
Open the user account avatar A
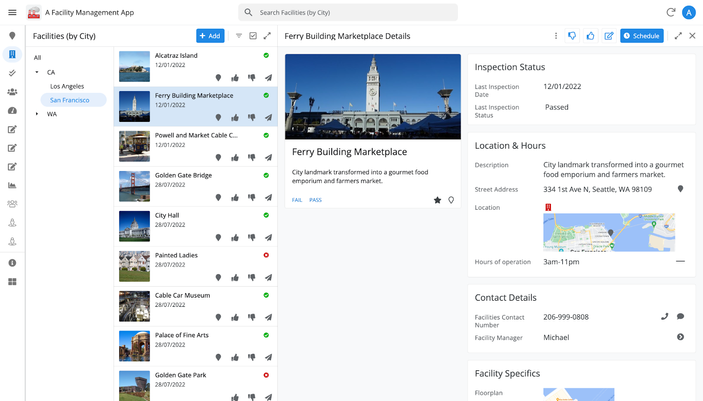tap(689, 13)
